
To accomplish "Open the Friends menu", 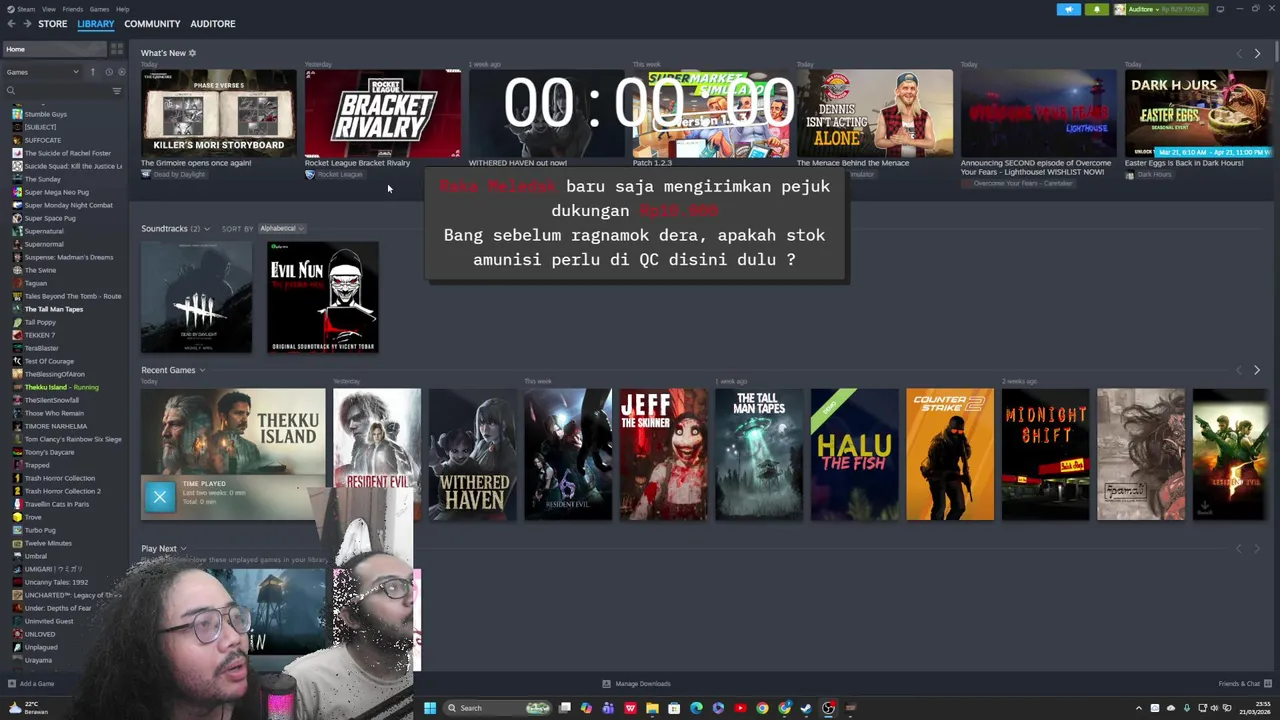I will 72,9.
